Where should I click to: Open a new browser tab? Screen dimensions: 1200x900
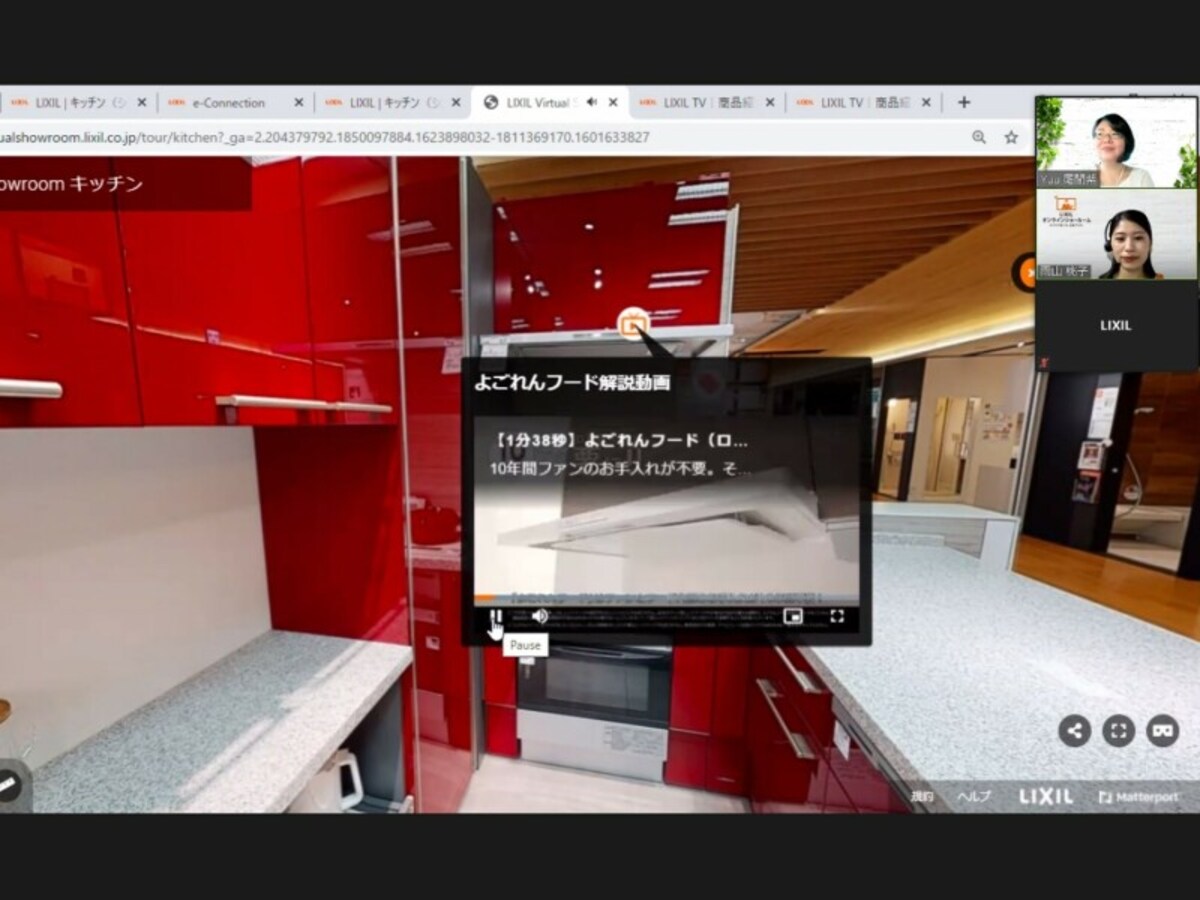pyautogui.click(x=964, y=102)
